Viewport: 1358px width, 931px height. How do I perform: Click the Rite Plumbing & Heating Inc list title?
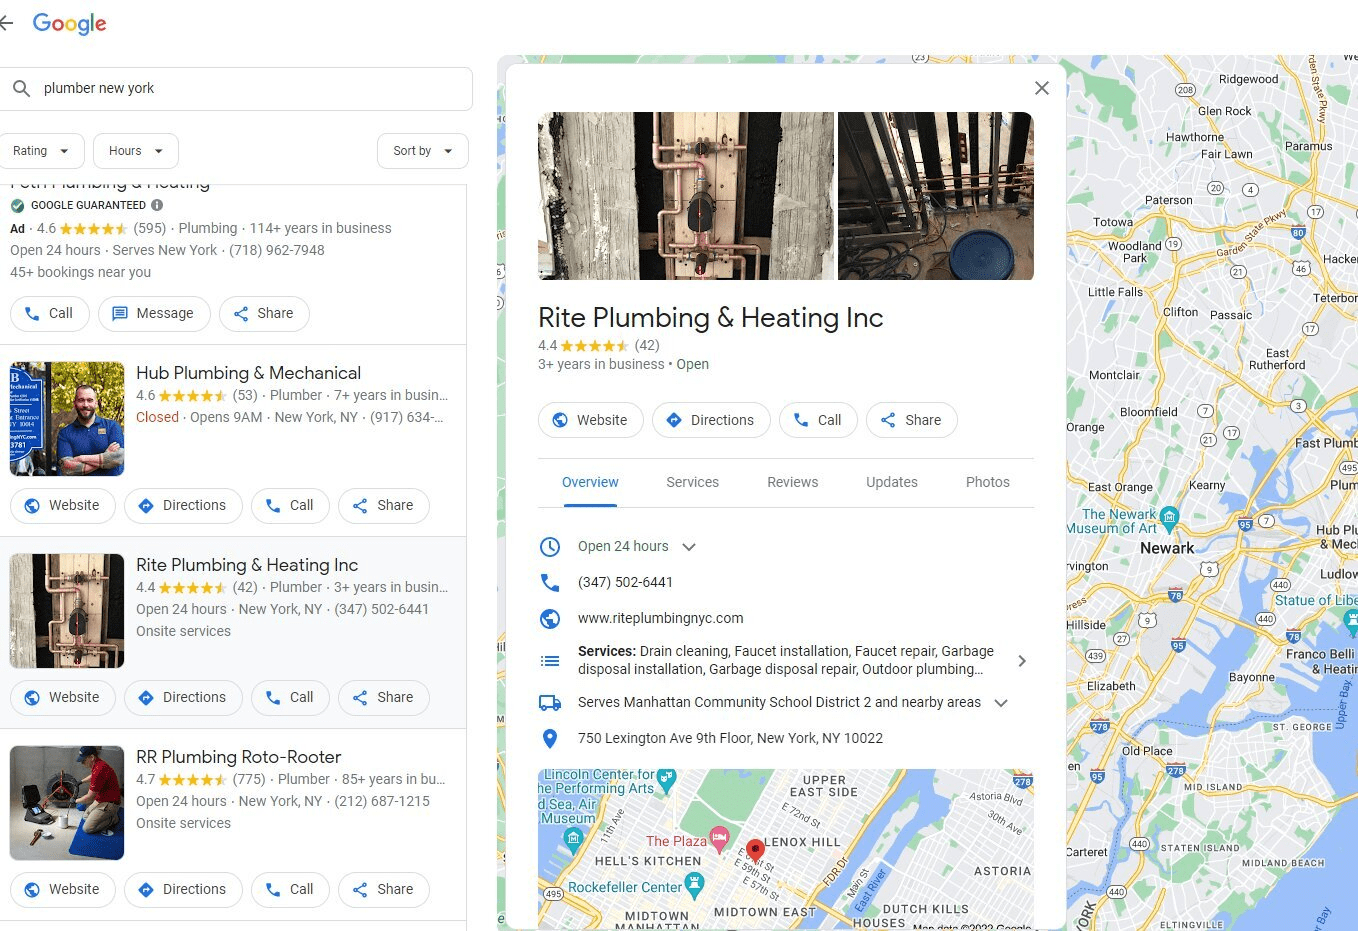247,565
